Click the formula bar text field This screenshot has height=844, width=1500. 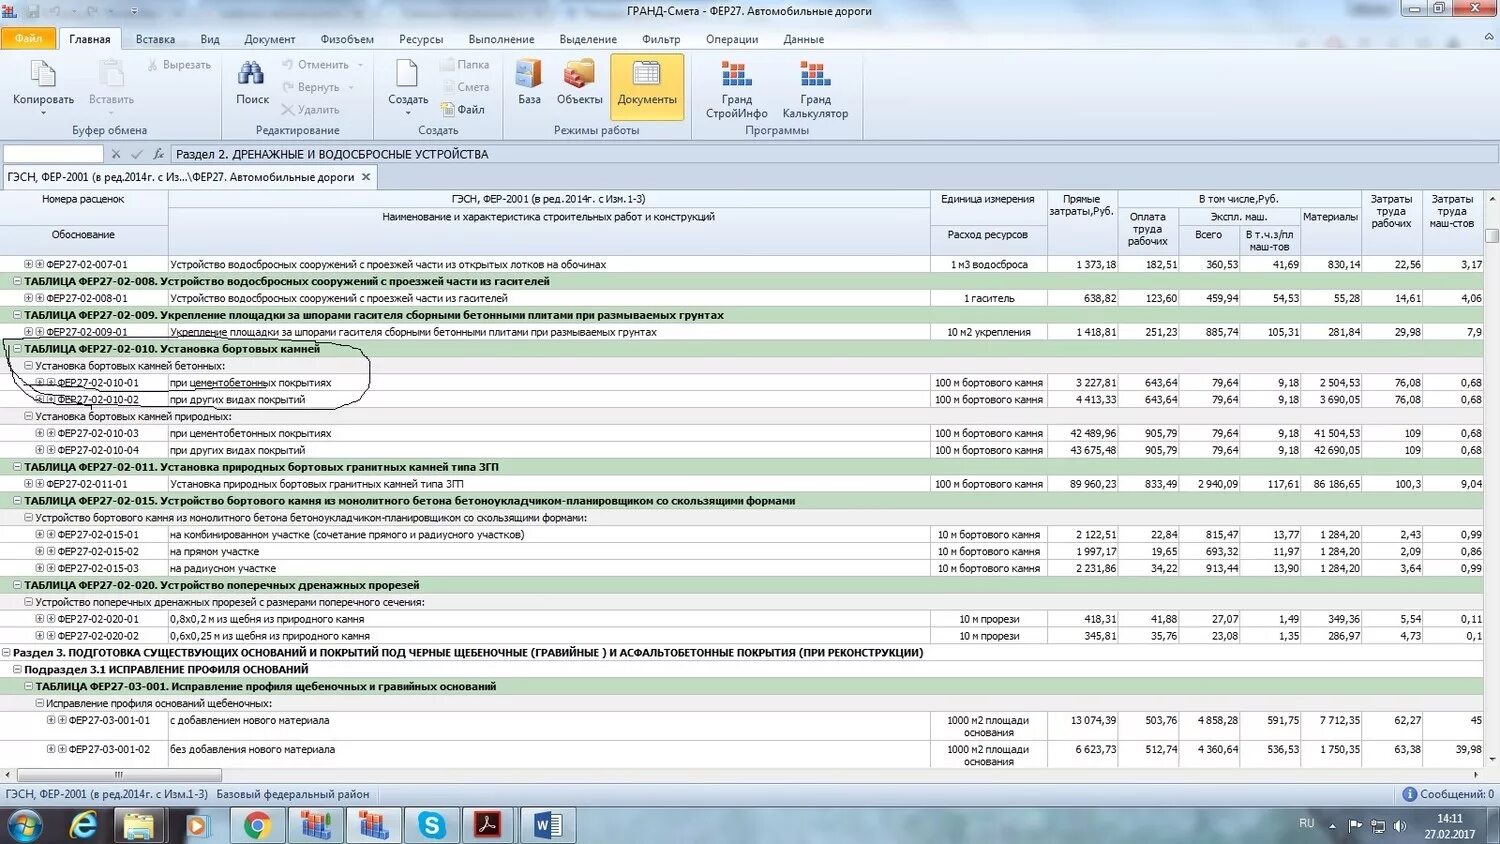coord(834,154)
